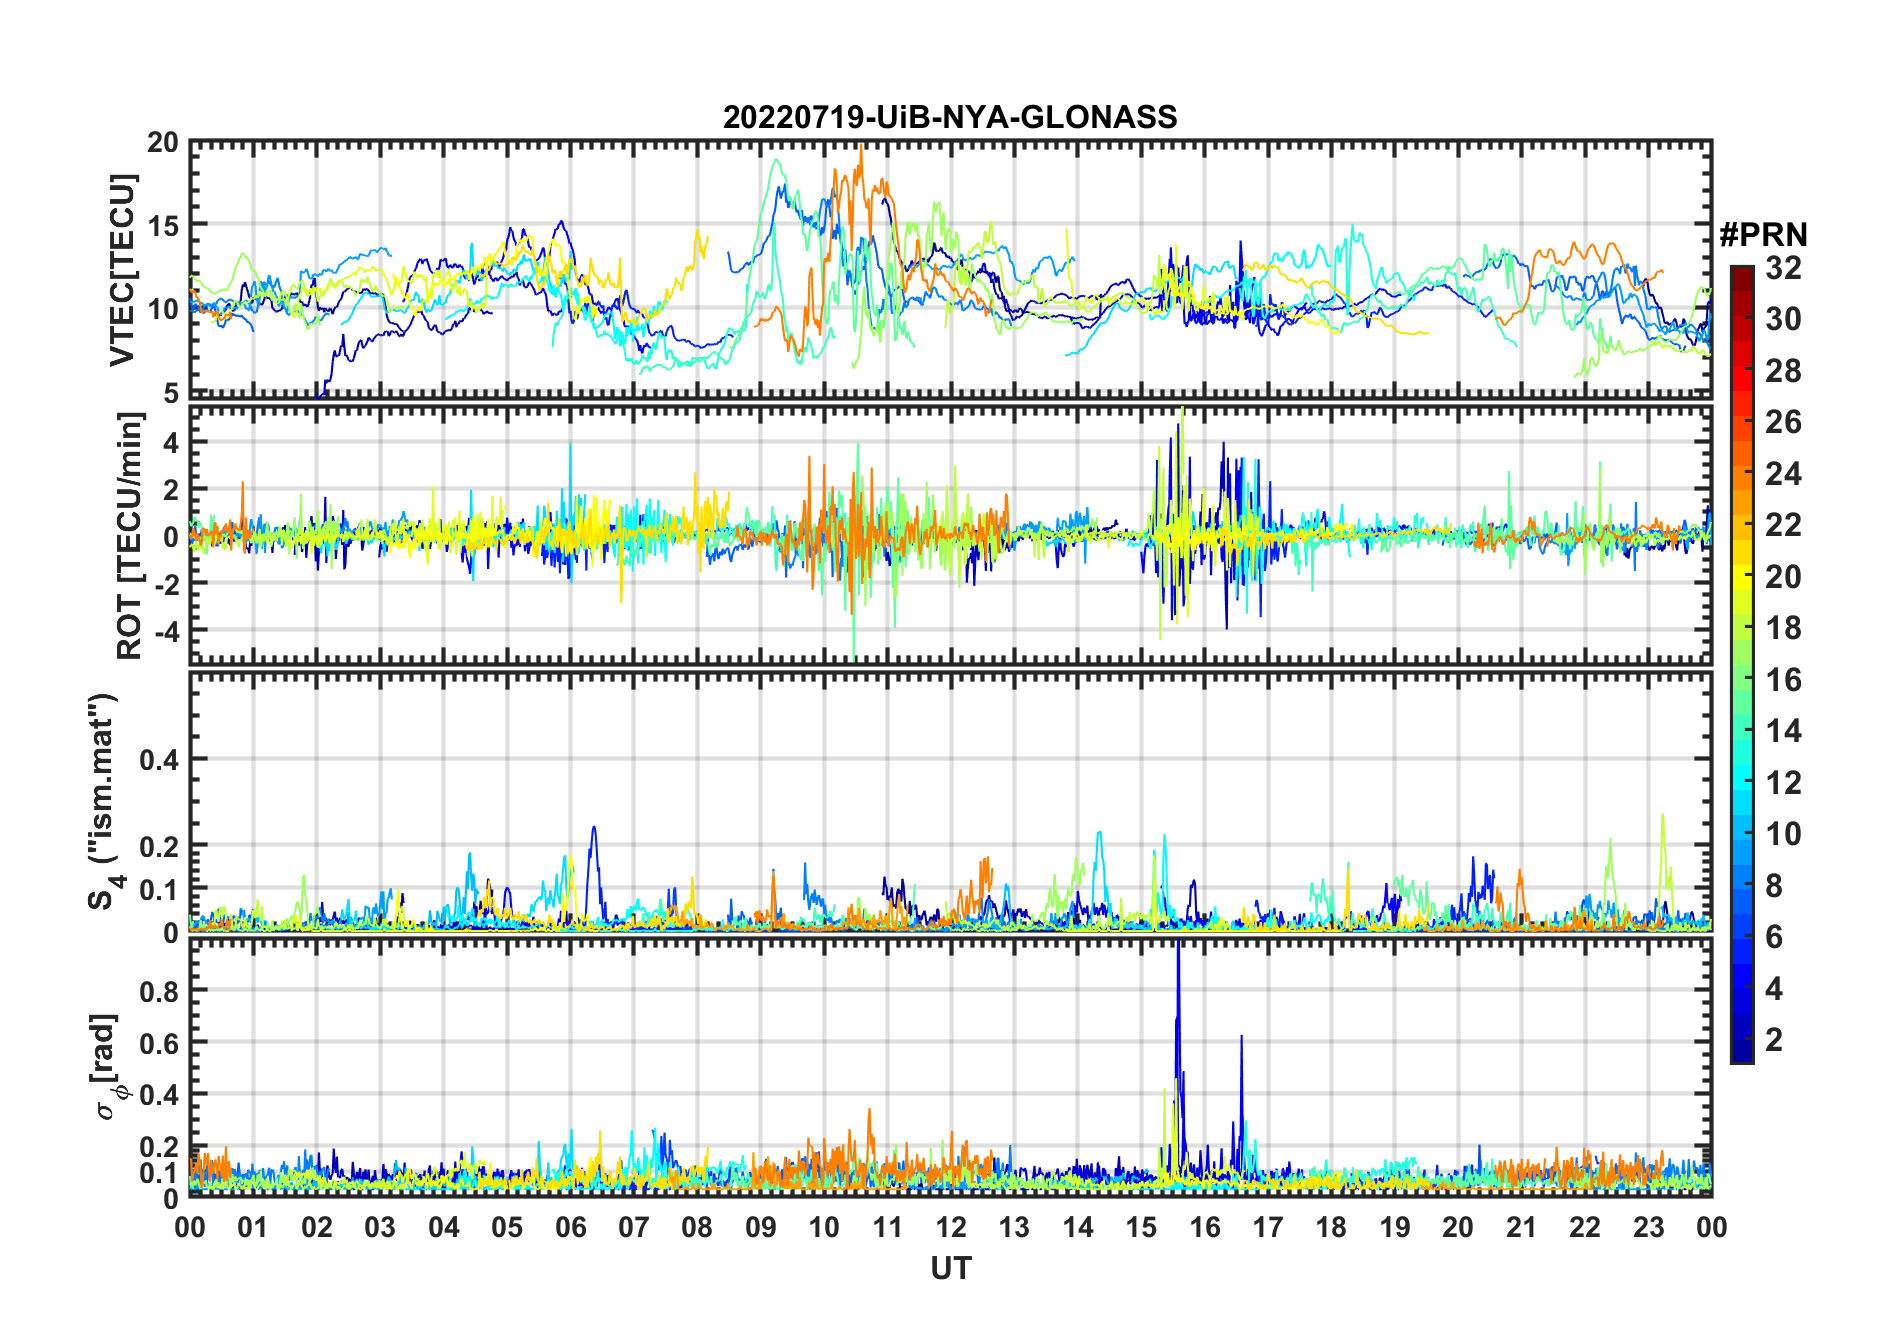Click UT axis hour label "19"

(x=1395, y=1228)
